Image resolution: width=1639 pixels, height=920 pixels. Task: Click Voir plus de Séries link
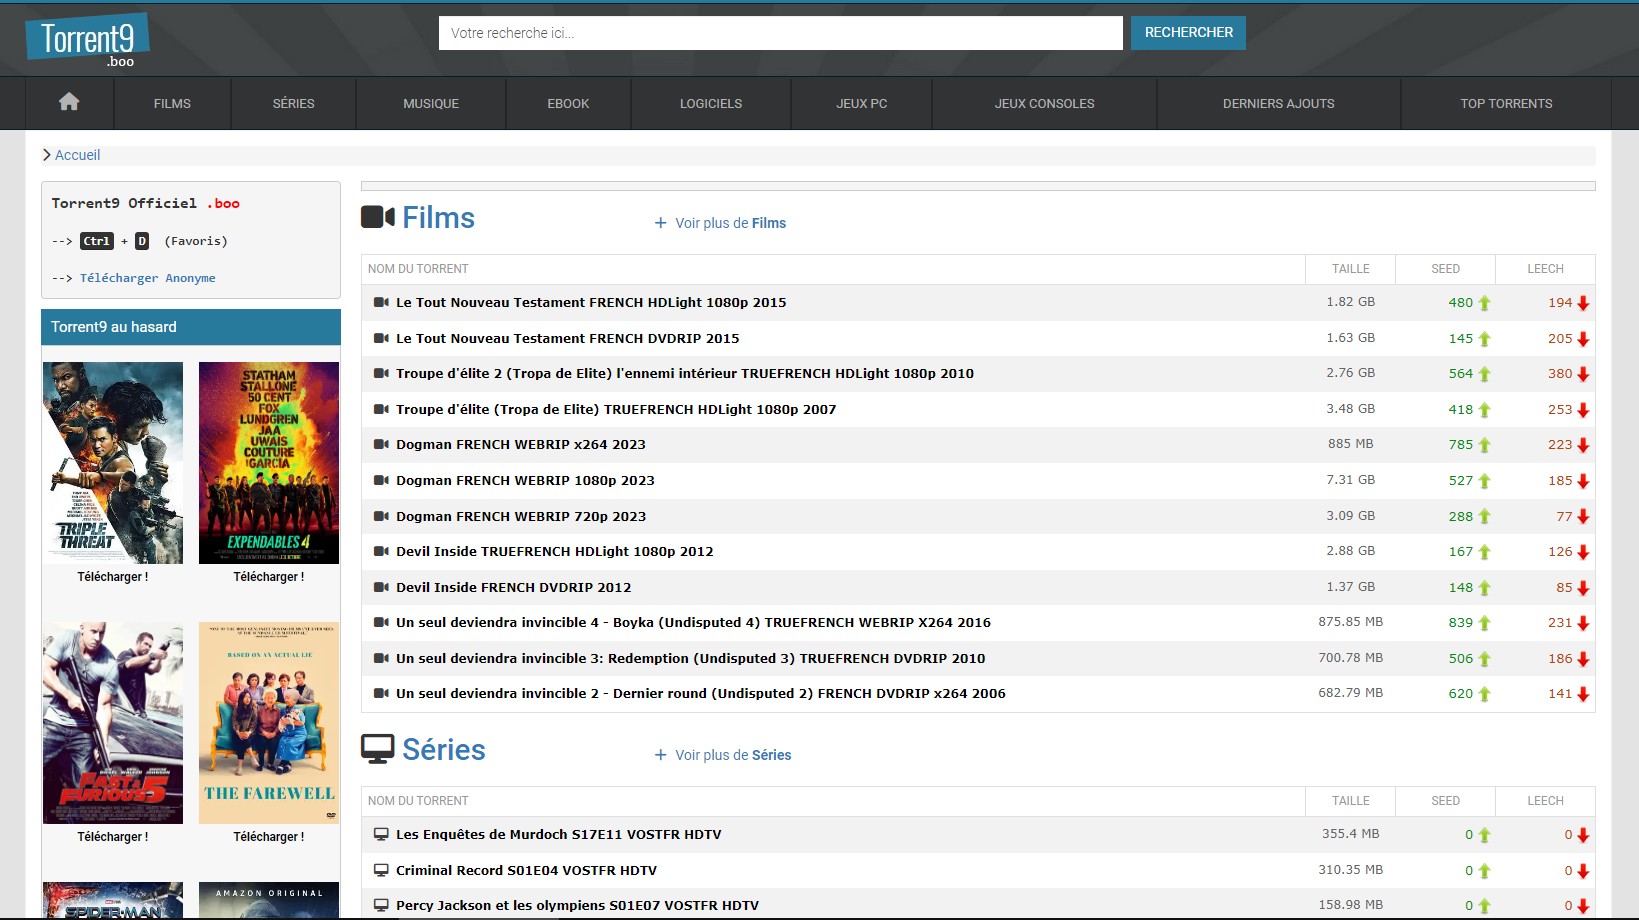tap(733, 755)
